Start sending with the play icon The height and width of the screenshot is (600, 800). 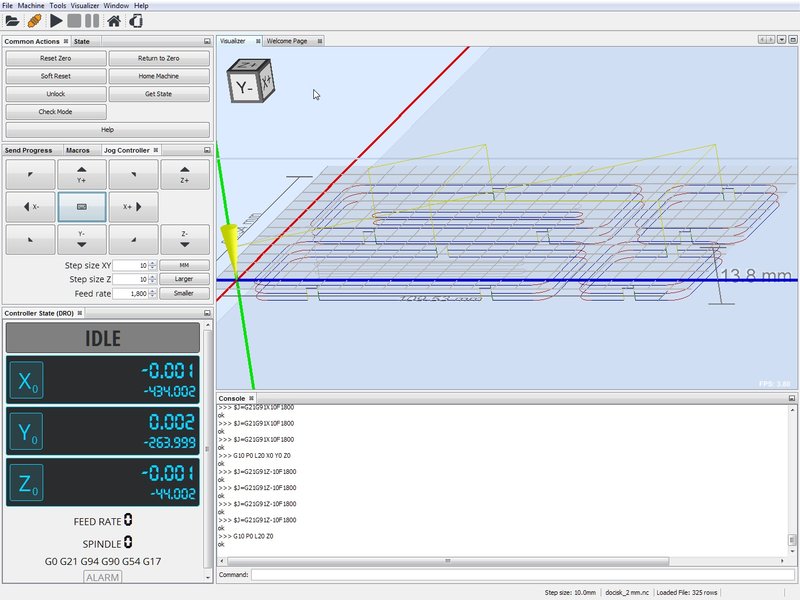(x=56, y=21)
